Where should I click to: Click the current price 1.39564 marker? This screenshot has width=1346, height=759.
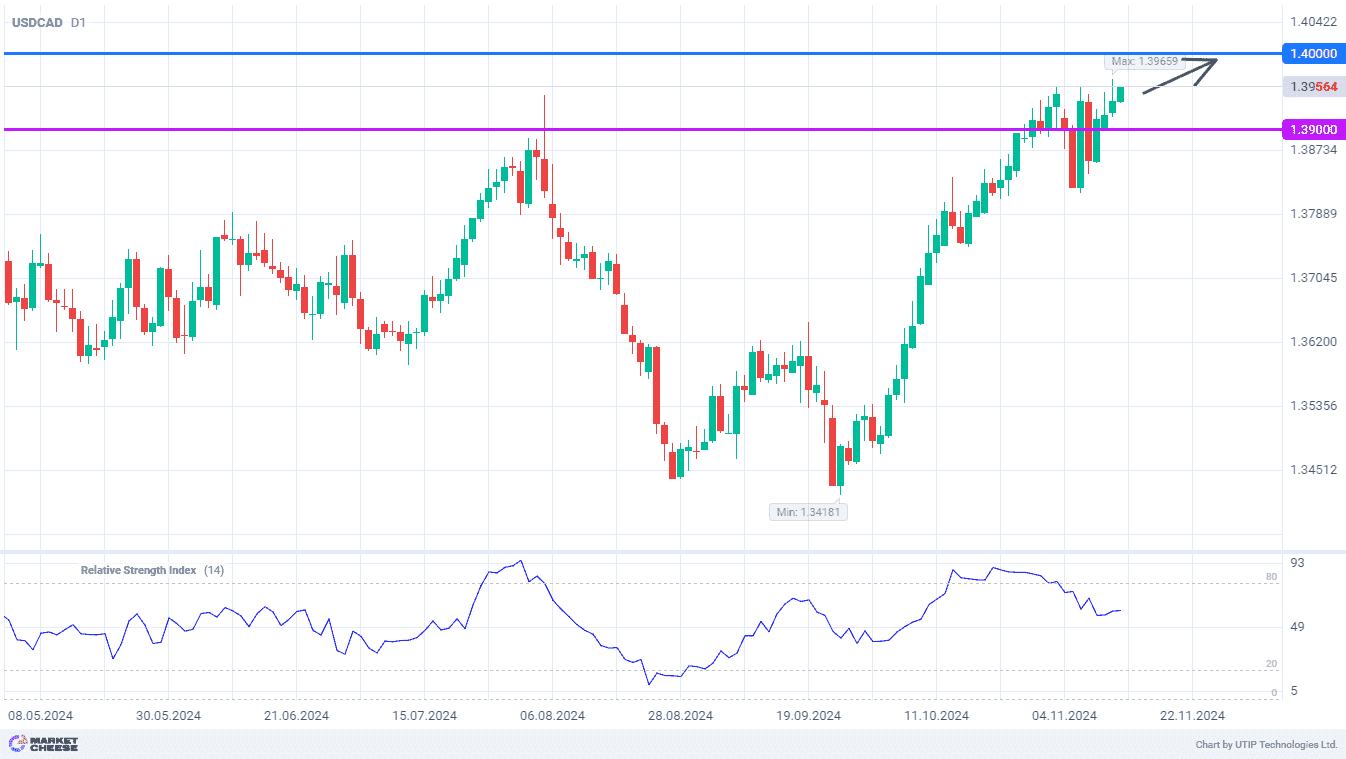(x=1312, y=87)
